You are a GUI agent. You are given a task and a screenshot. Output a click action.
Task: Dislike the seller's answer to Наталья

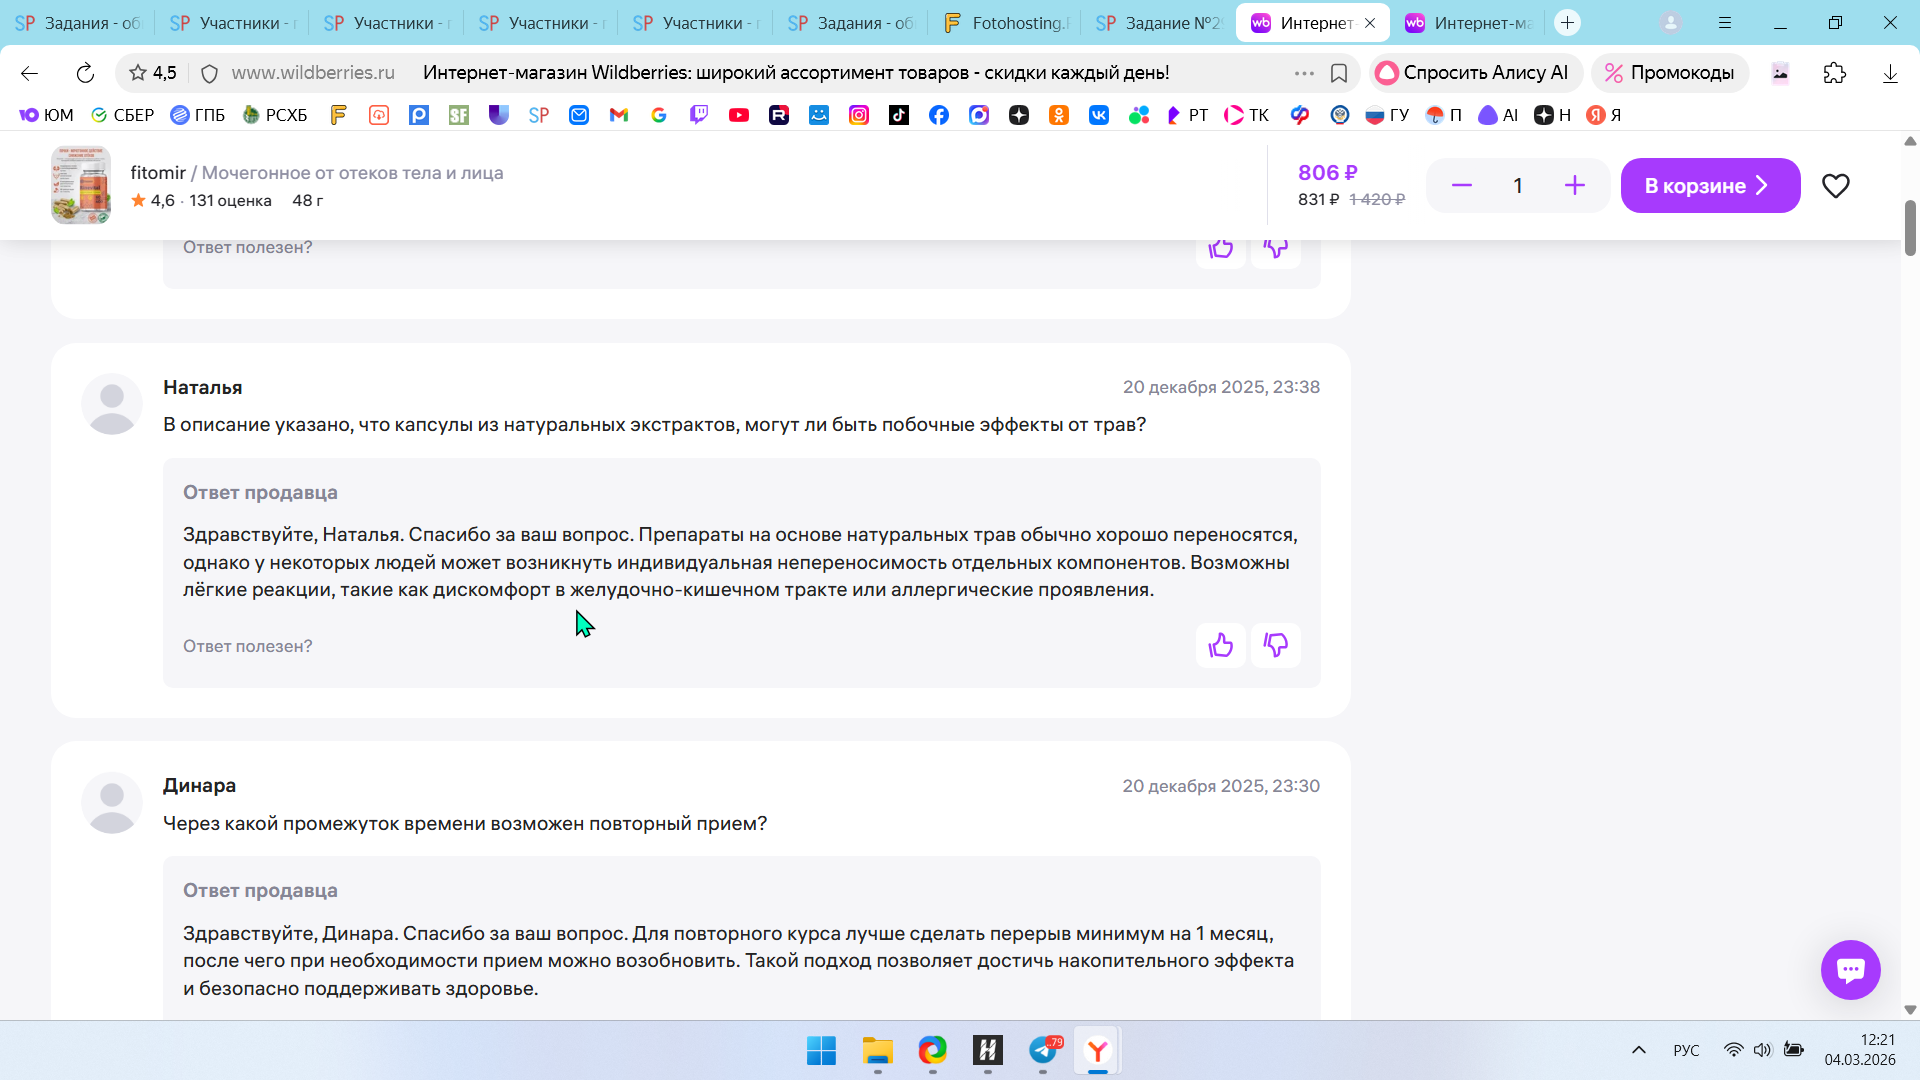pos(1275,646)
